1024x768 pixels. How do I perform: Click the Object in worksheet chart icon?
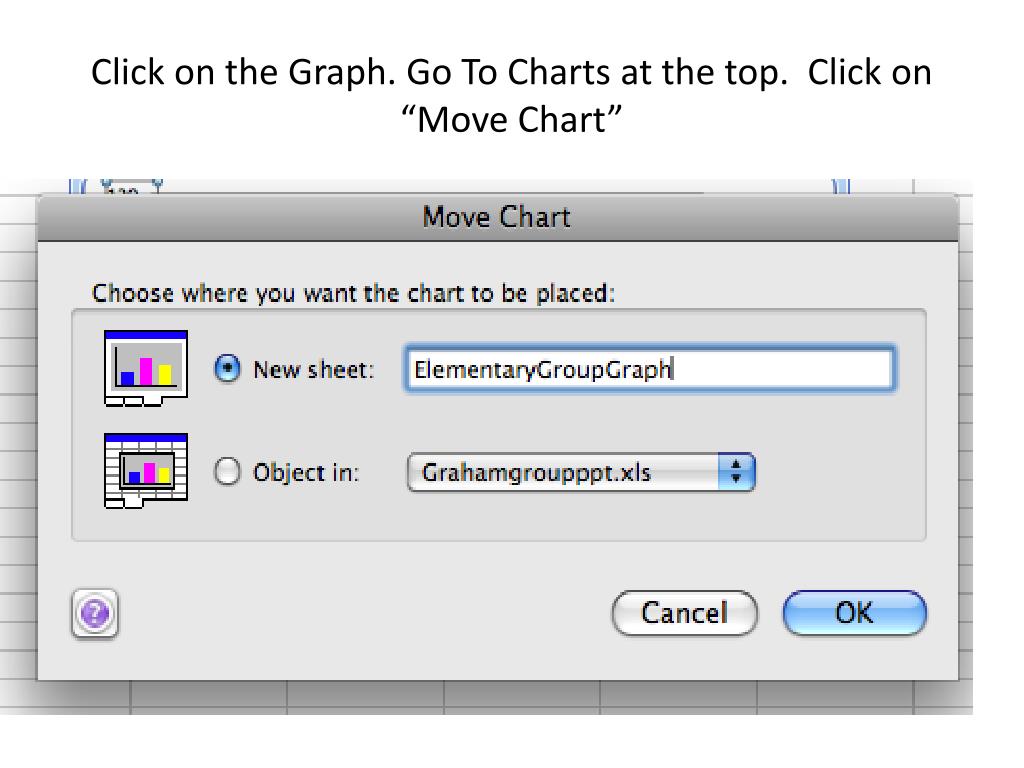(146, 470)
